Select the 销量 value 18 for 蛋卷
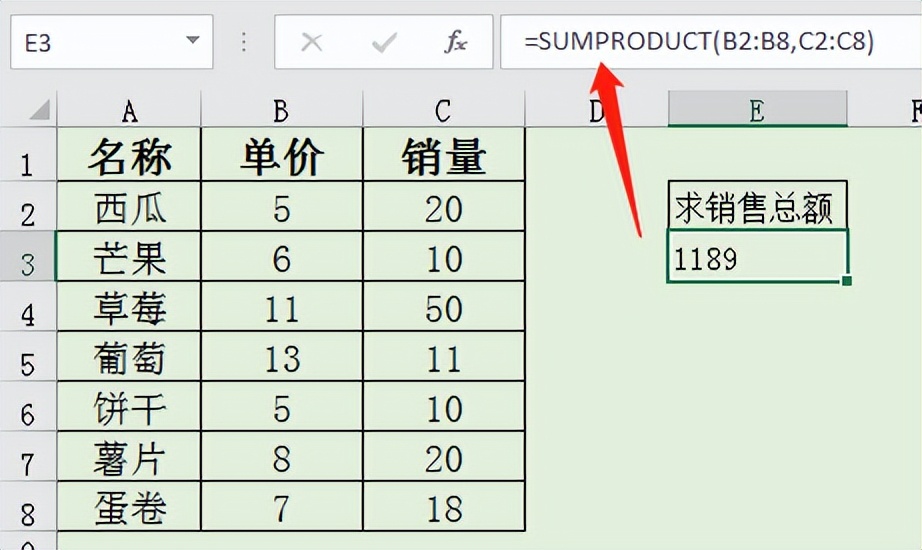This screenshot has height=550, width=922. click(x=443, y=508)
